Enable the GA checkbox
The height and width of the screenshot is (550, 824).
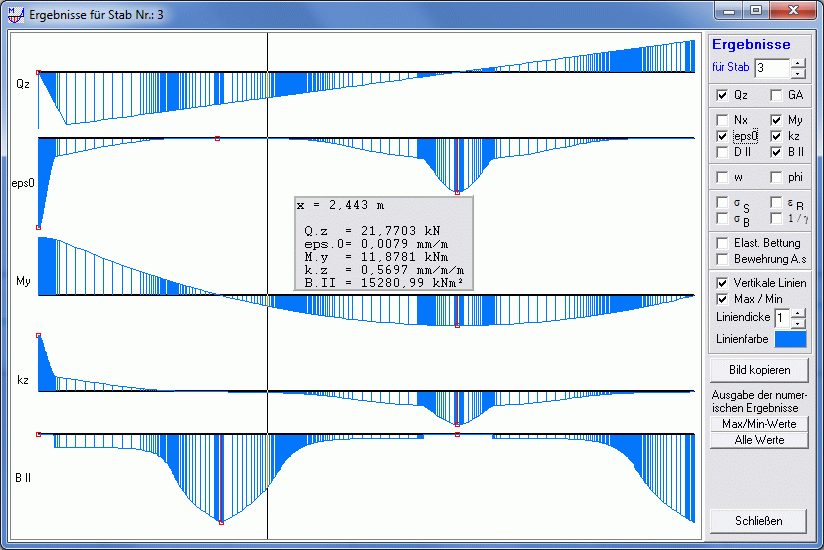(776, 95)
